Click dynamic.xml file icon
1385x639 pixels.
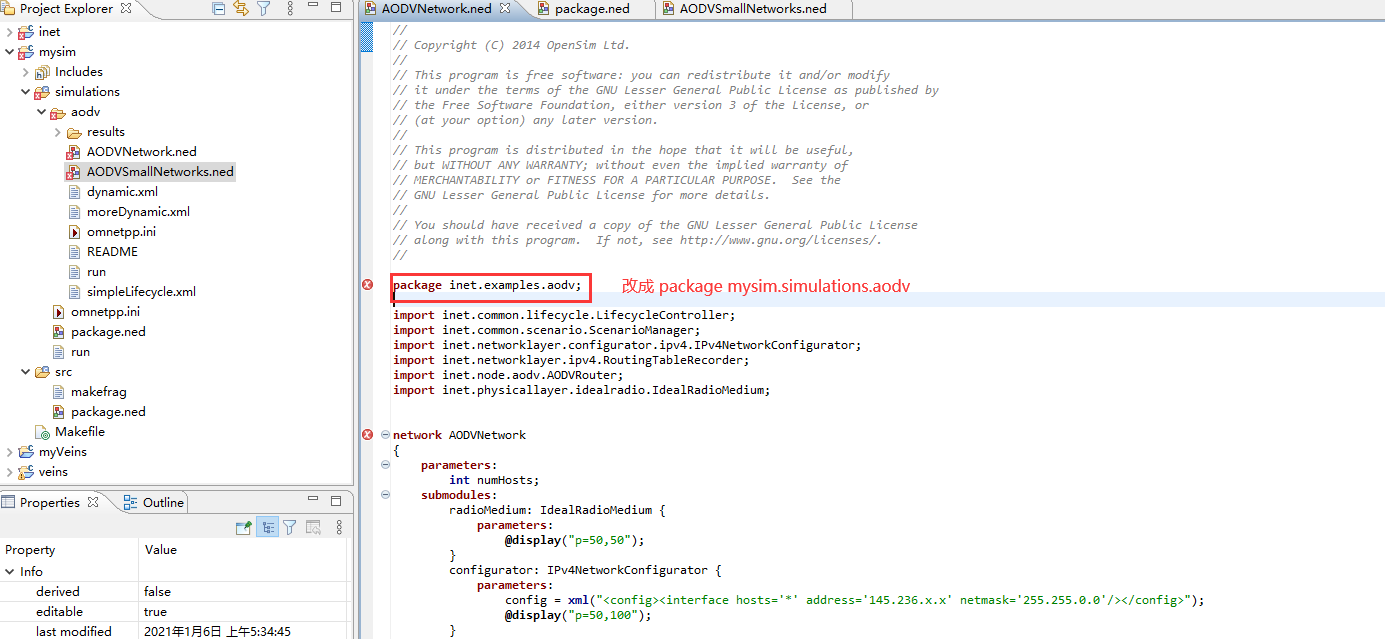(x=75, y=192)
